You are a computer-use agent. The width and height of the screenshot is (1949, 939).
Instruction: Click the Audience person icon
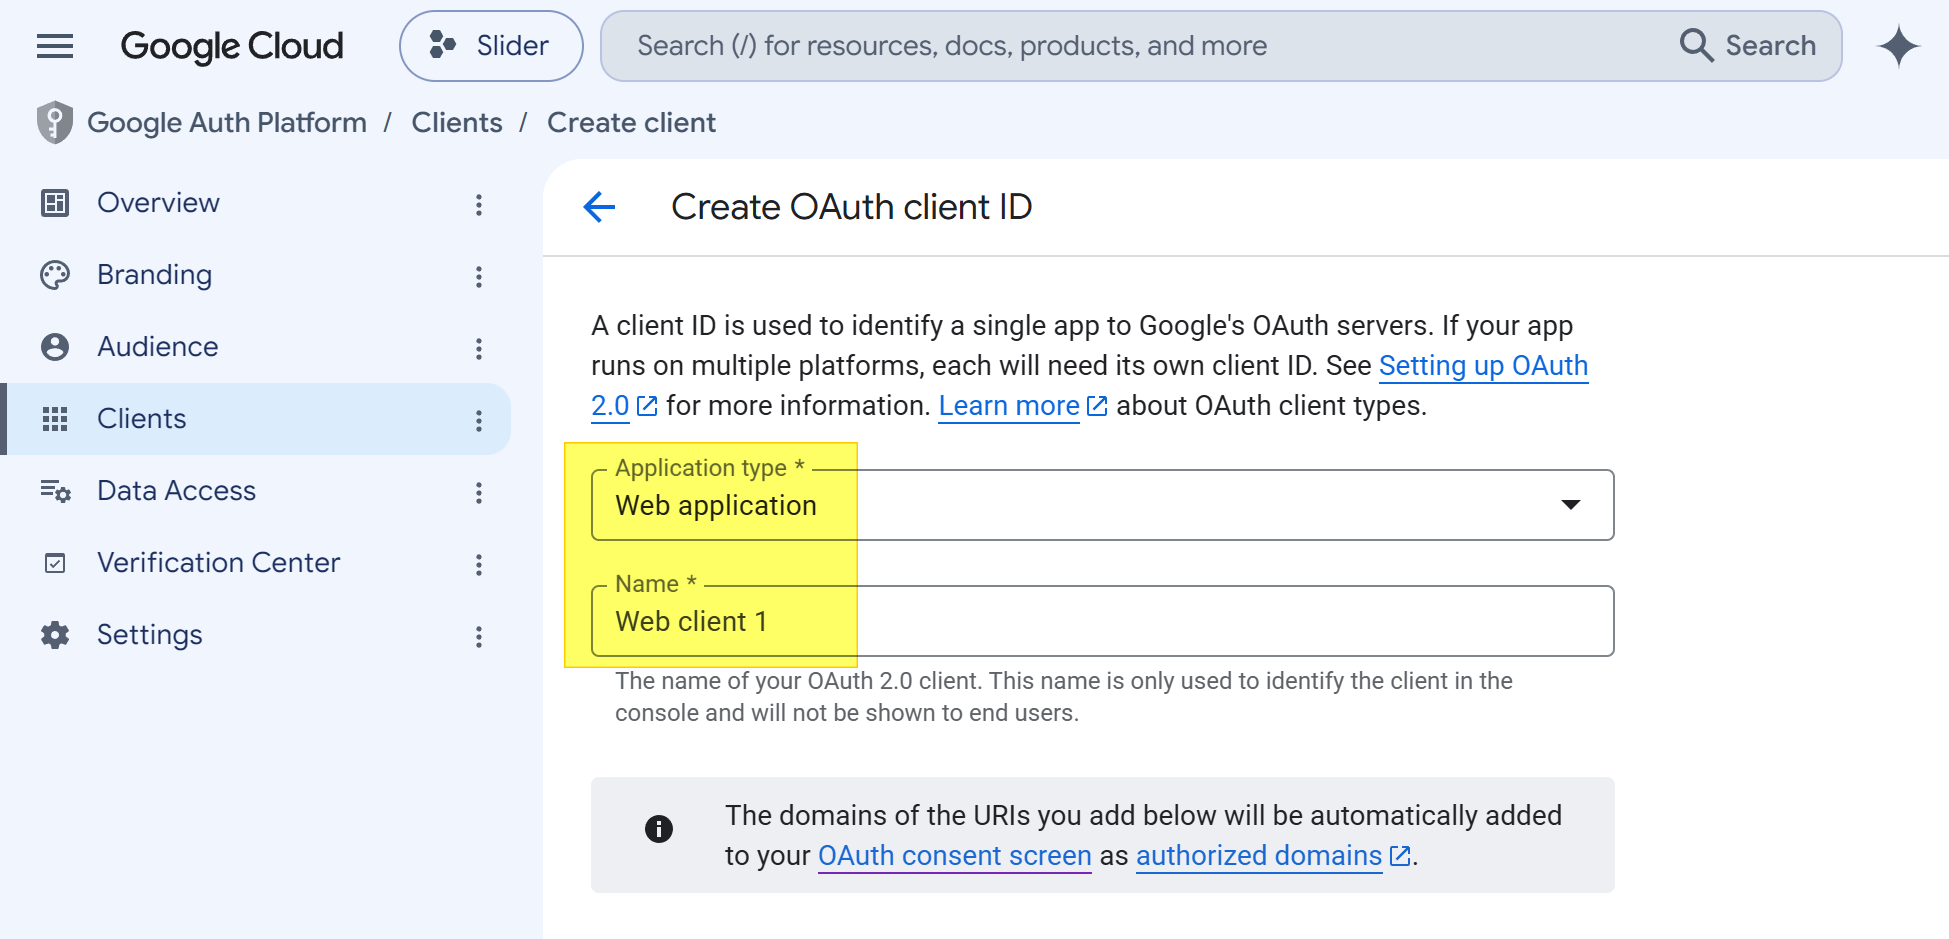coord(55,347)
